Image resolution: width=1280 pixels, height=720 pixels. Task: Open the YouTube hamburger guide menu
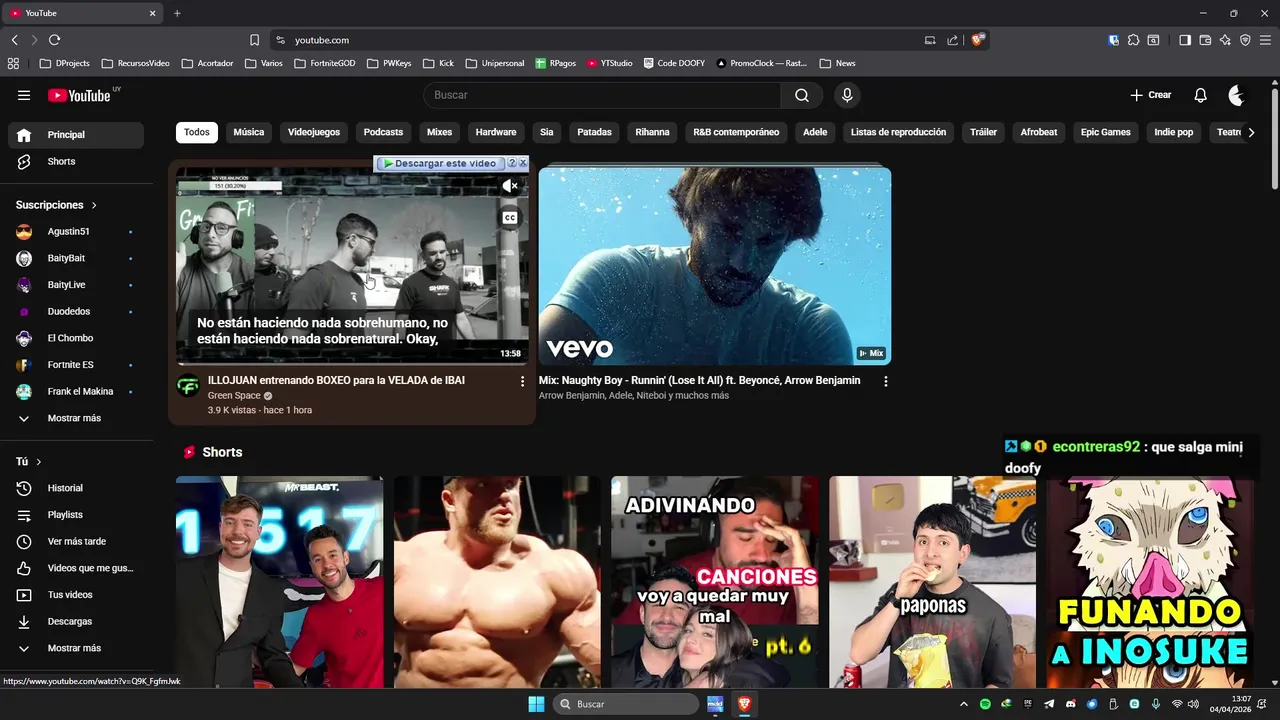pos(24,95)
